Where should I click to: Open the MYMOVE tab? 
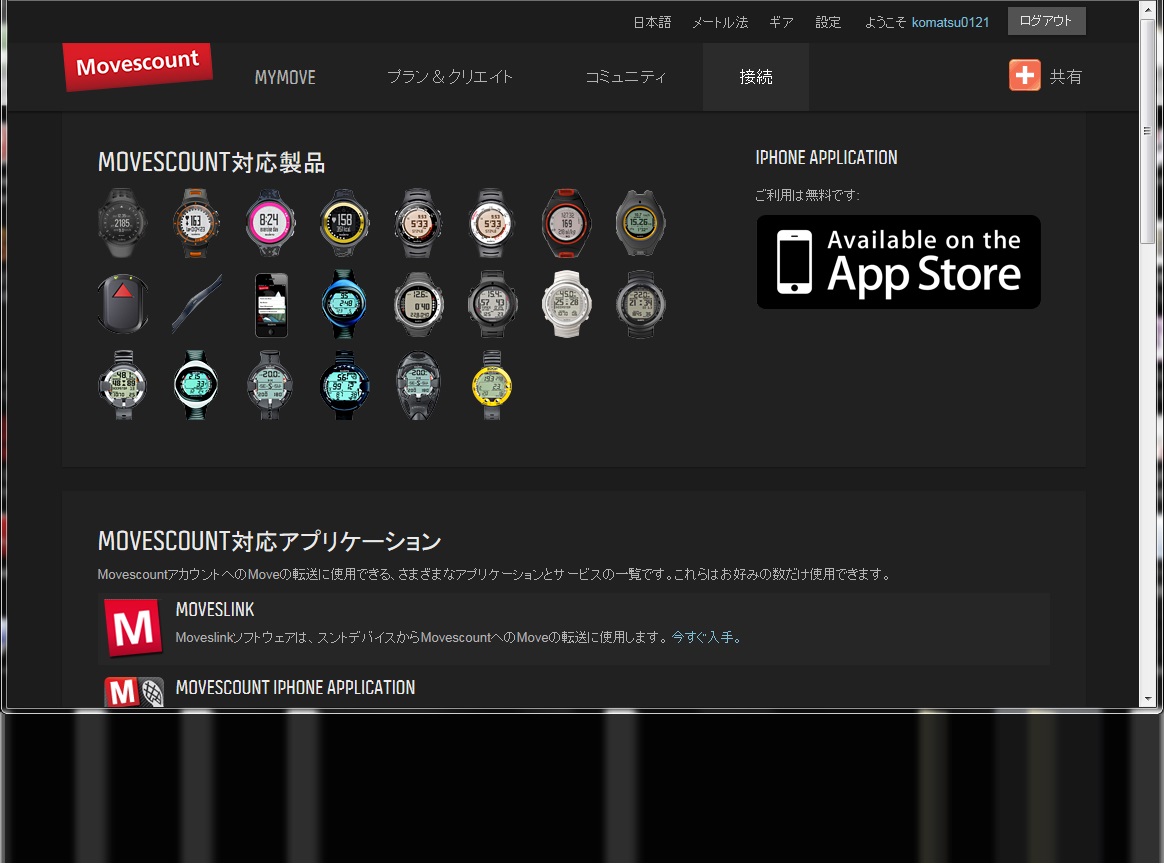coord(285,77)
